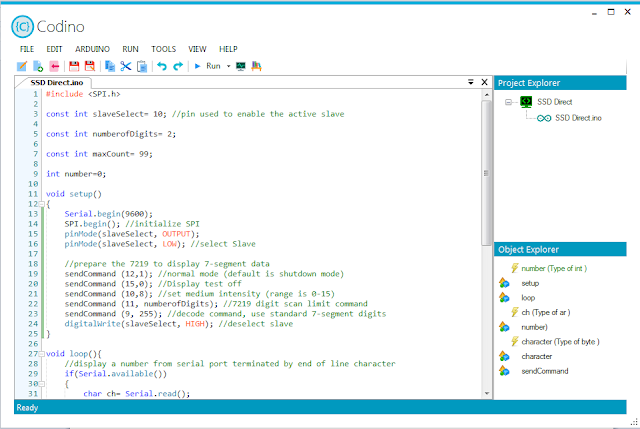Screen dimensions: 640x429
Task: Select loop in Object Explorer
Action: click(x=528, y=298)
